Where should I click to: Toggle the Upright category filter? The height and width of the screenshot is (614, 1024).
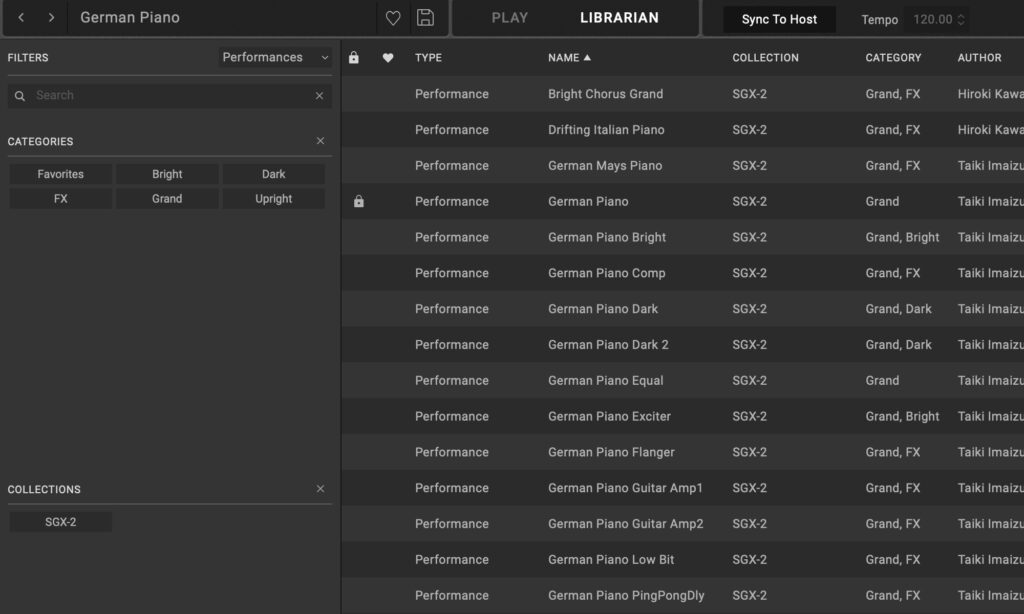[x=273, y=199]
